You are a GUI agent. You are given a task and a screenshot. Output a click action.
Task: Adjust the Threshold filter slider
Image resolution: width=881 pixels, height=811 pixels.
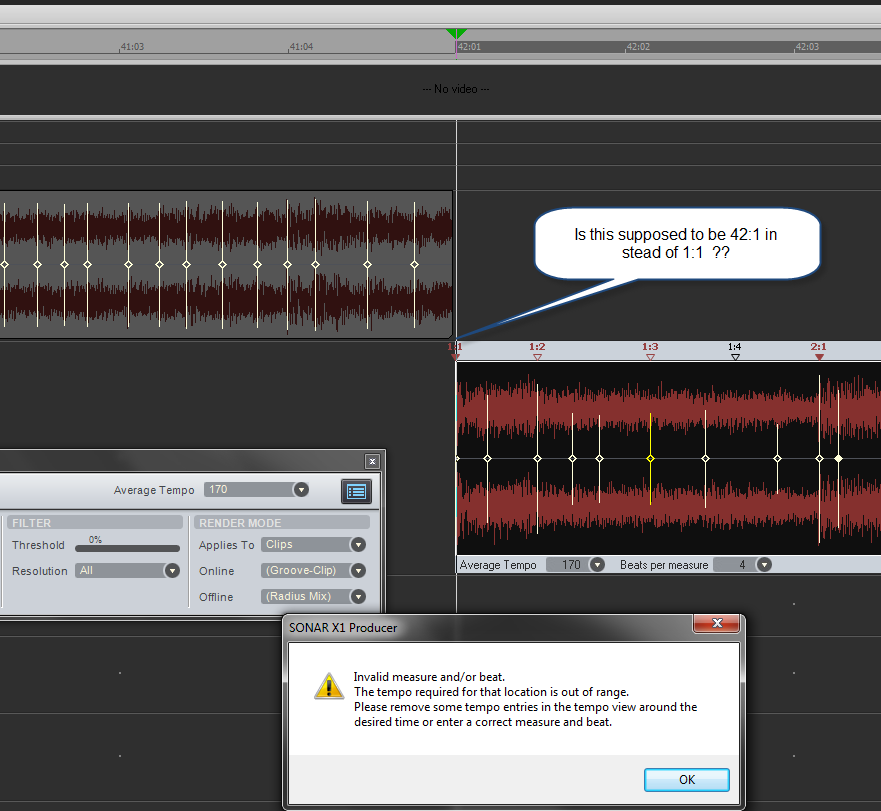tap(127, 548)
